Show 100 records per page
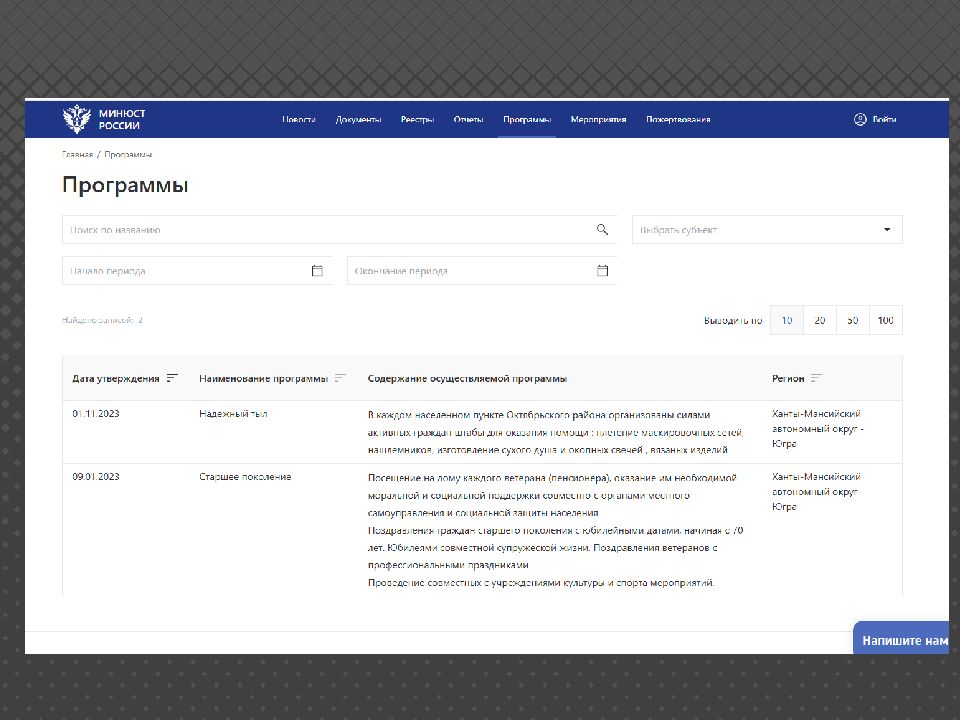 pos(886,320)
